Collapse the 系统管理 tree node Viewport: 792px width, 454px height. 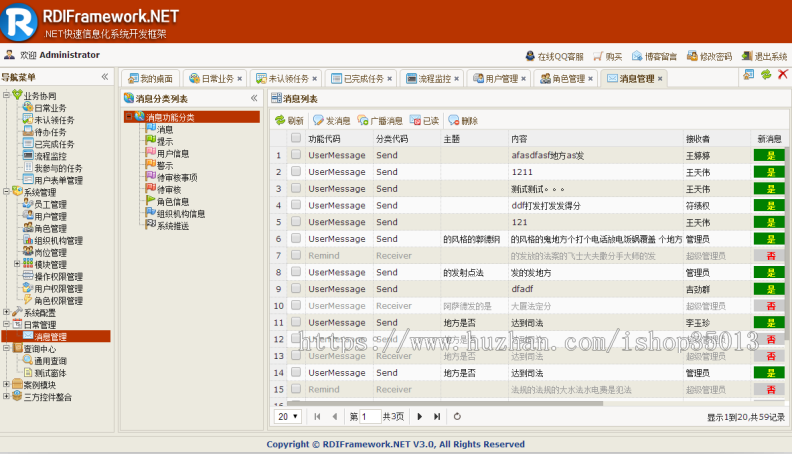click(7, 191)
